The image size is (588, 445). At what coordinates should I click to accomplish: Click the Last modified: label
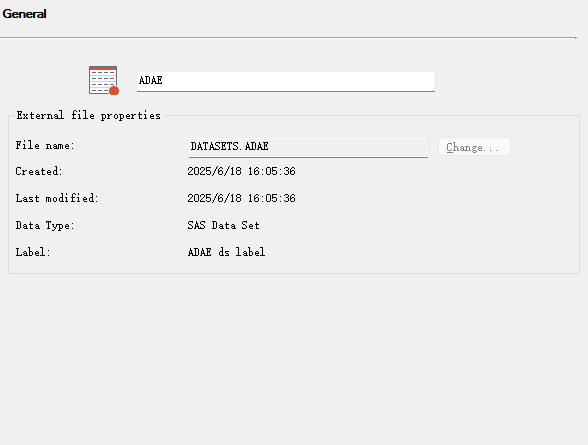pos(57,198)
